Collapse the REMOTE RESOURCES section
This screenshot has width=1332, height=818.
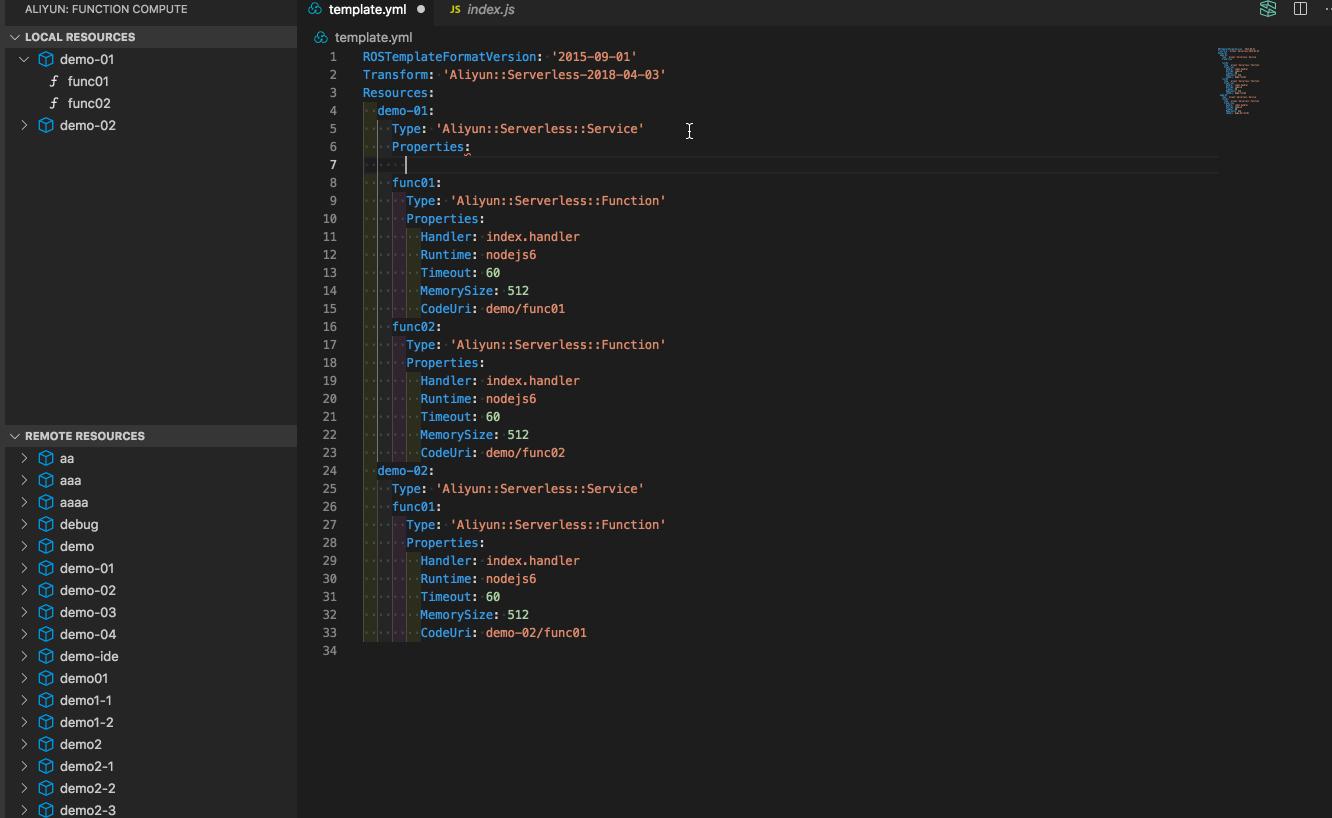[x=14, y=436]
